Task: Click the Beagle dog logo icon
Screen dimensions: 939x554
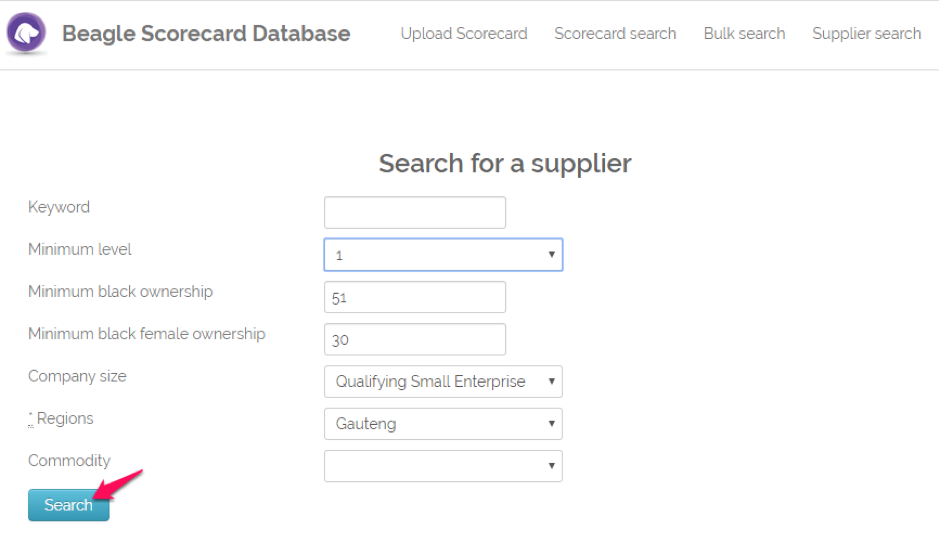Action: 26,33
